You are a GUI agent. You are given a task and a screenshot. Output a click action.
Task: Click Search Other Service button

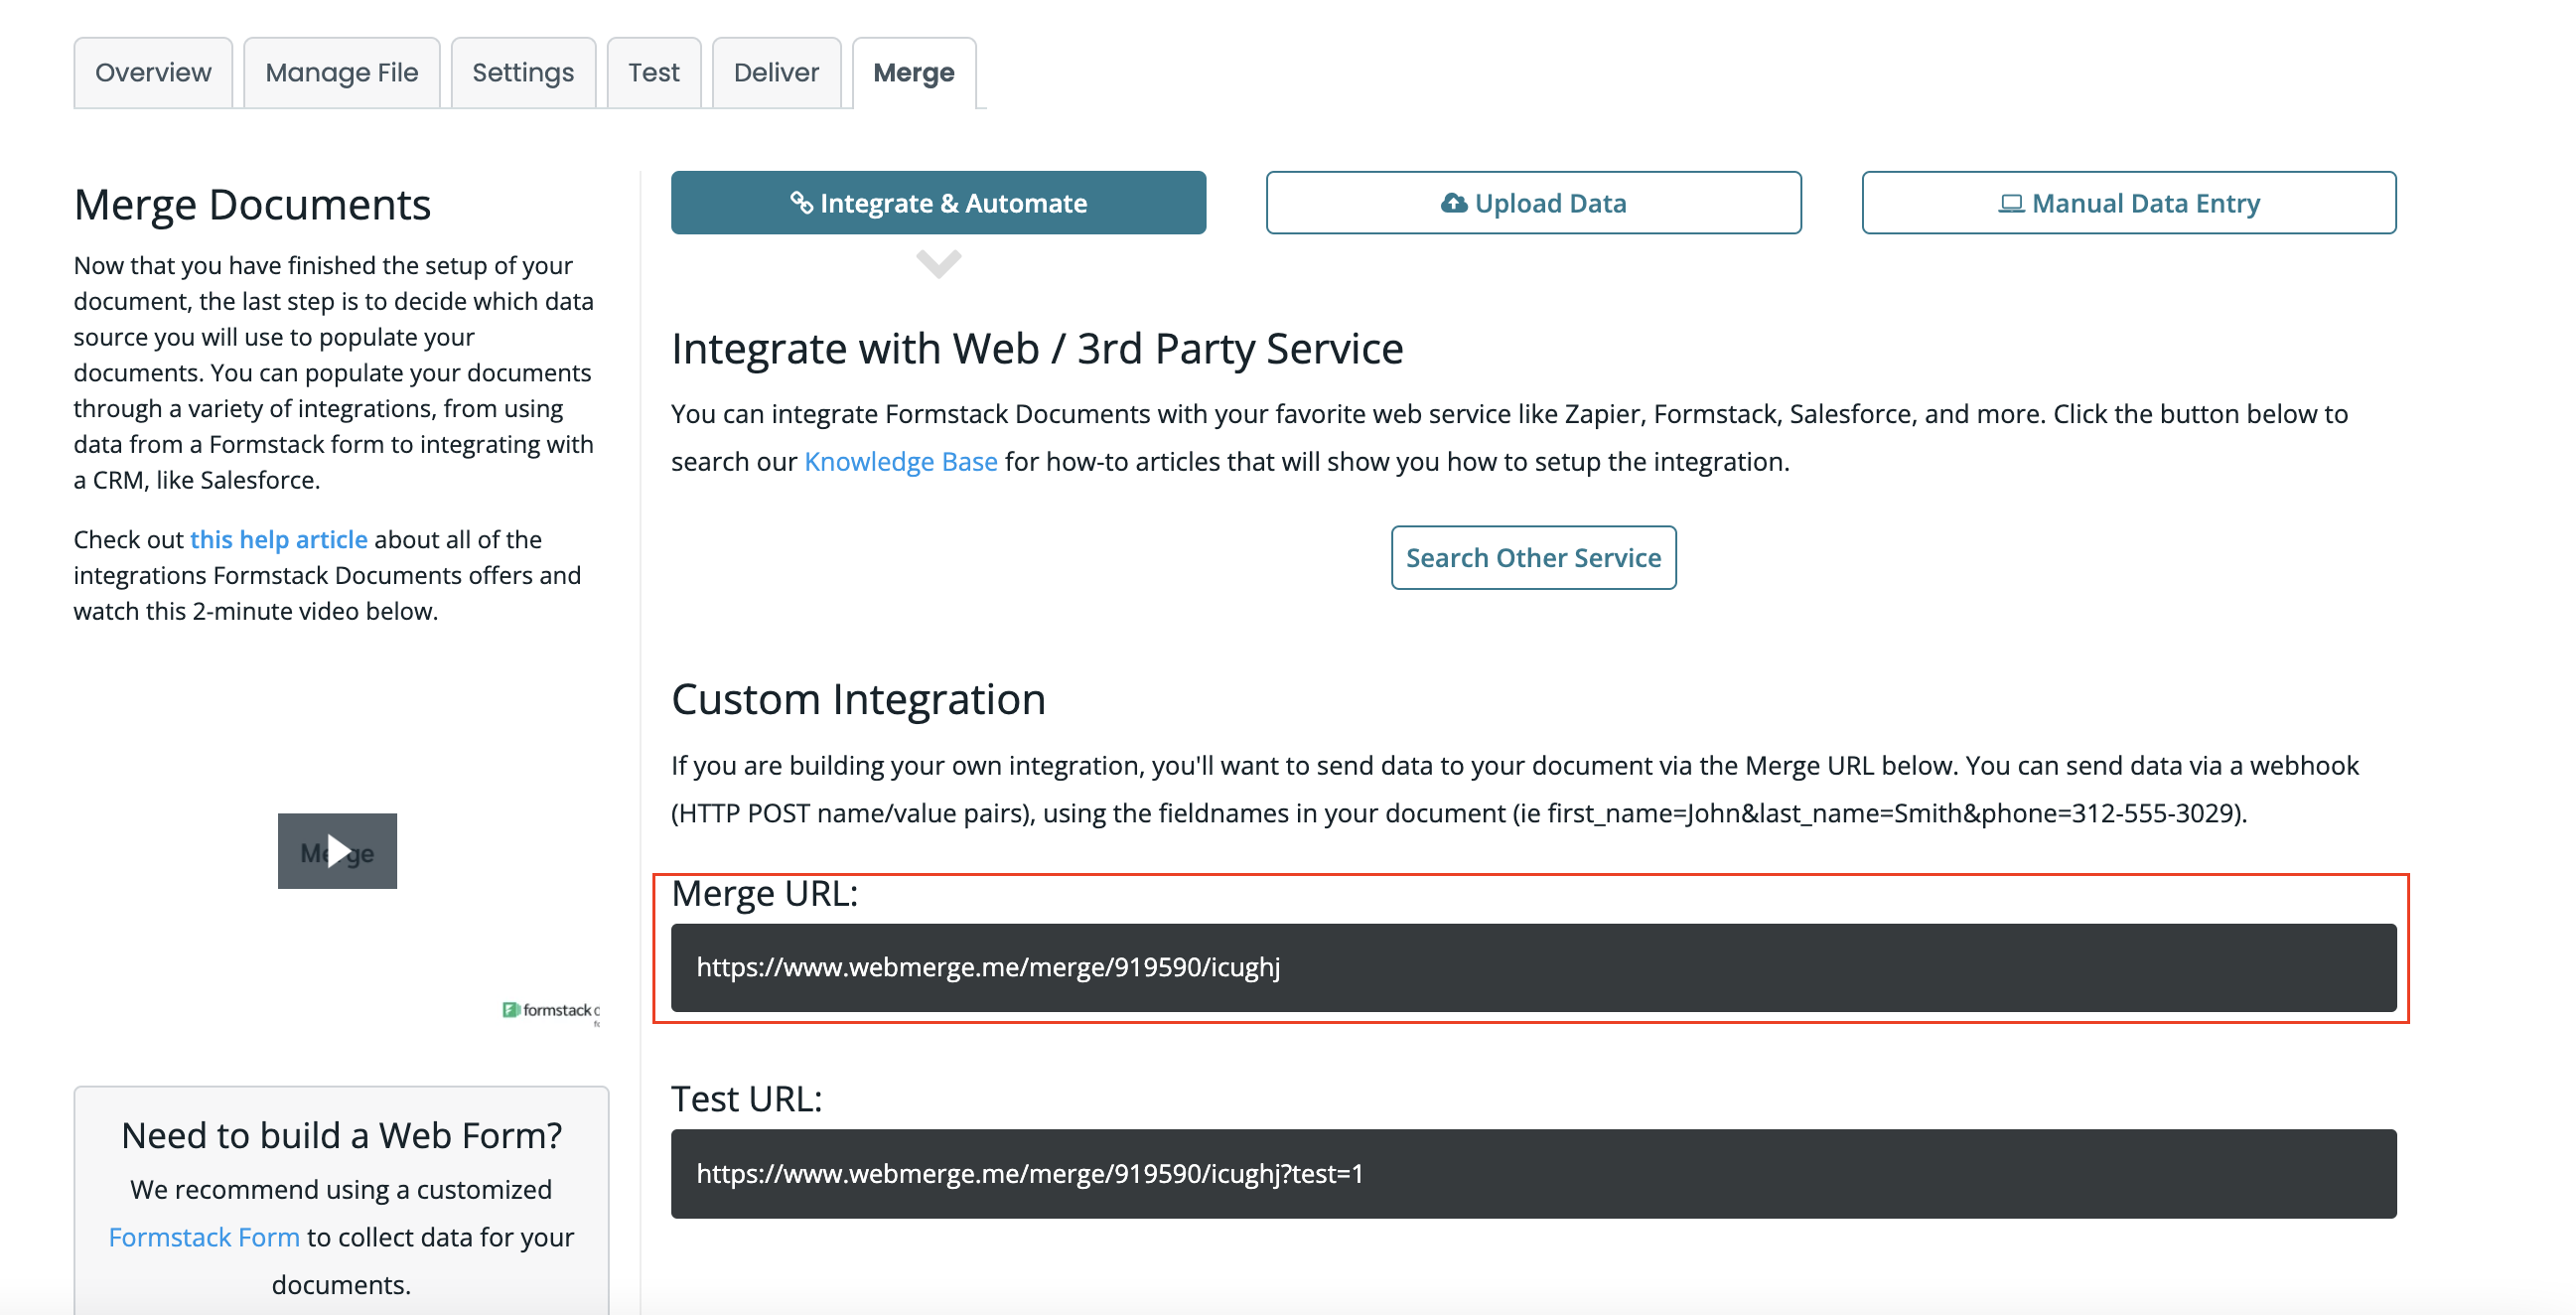coord(1532,558)
